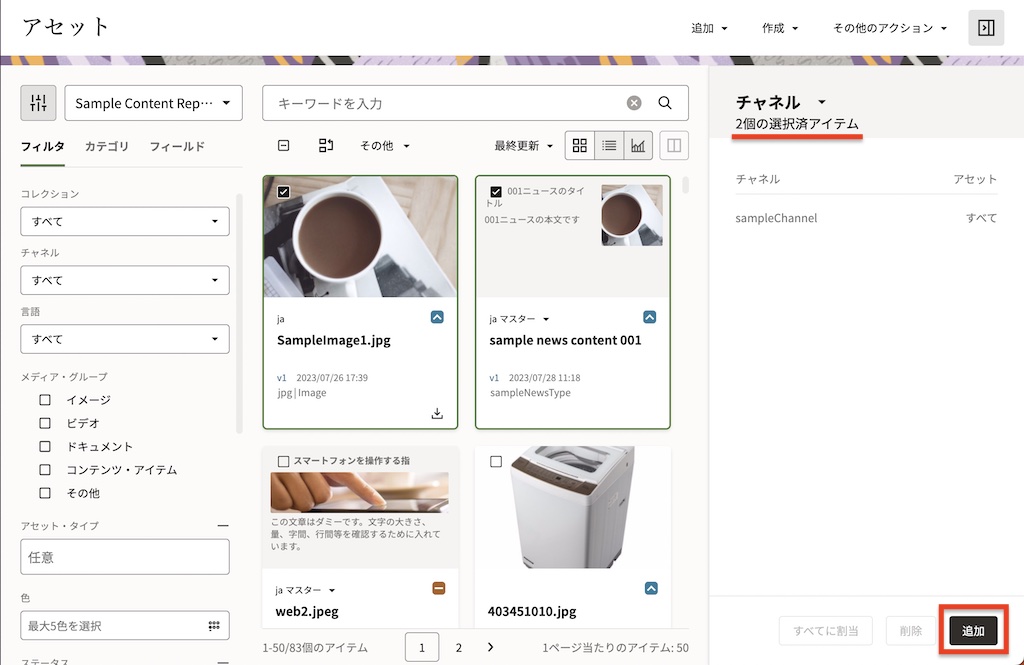The width and height of the screenshot is (1024, 665).
Task: Switch to list view
Action: tap(609, 146)
